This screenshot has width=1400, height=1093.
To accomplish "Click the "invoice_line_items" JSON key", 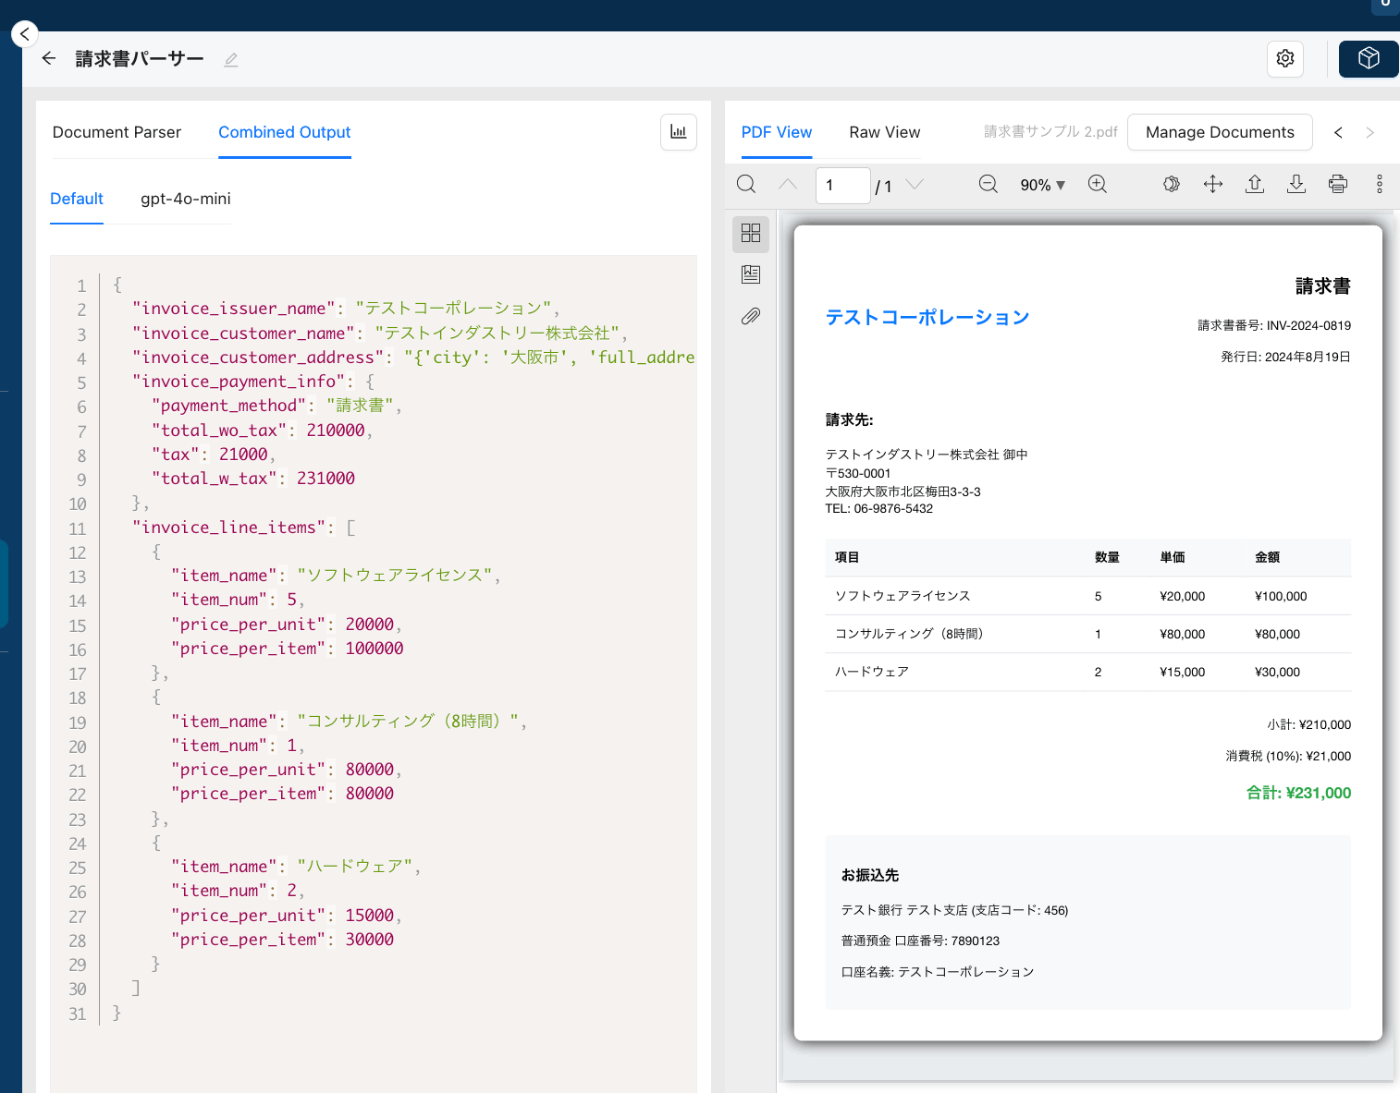I will (229, 527).
